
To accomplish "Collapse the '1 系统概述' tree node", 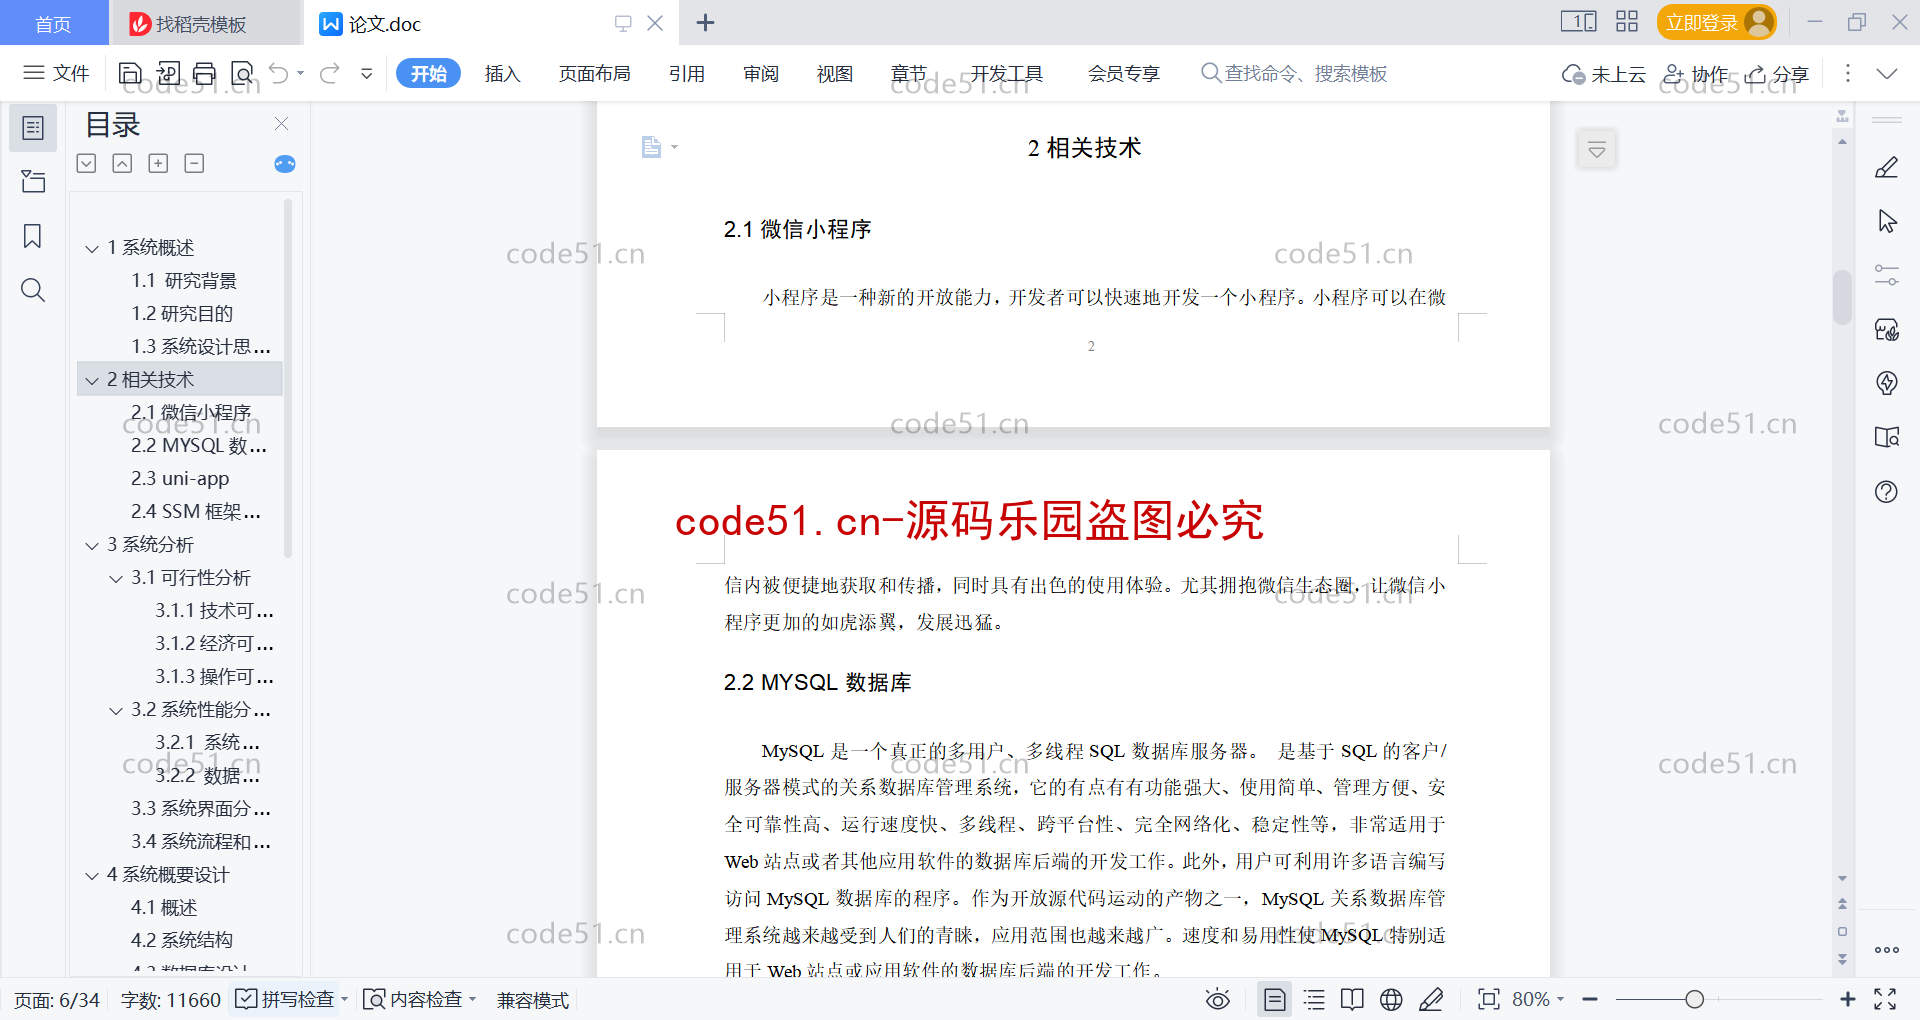I will (x=92, y=248).
